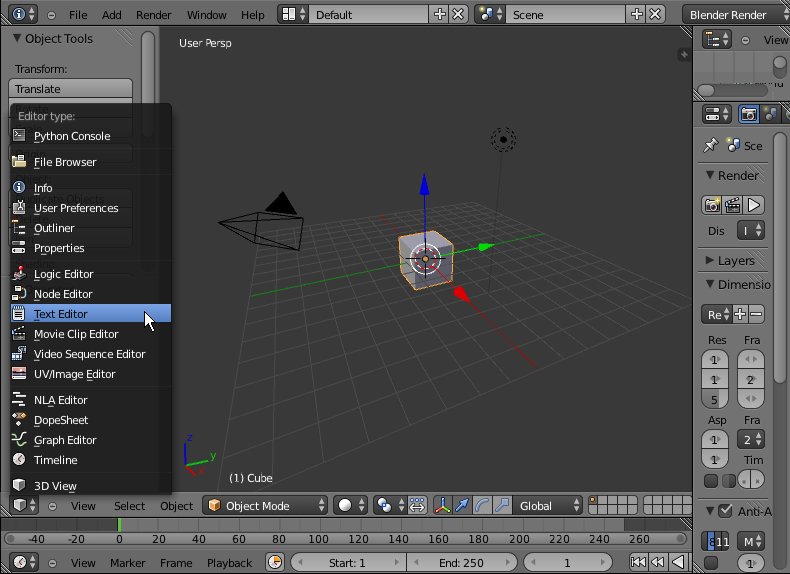The image size is (790, 574).
Task: Switch editor to Outliner
Action: coord(91,228)
